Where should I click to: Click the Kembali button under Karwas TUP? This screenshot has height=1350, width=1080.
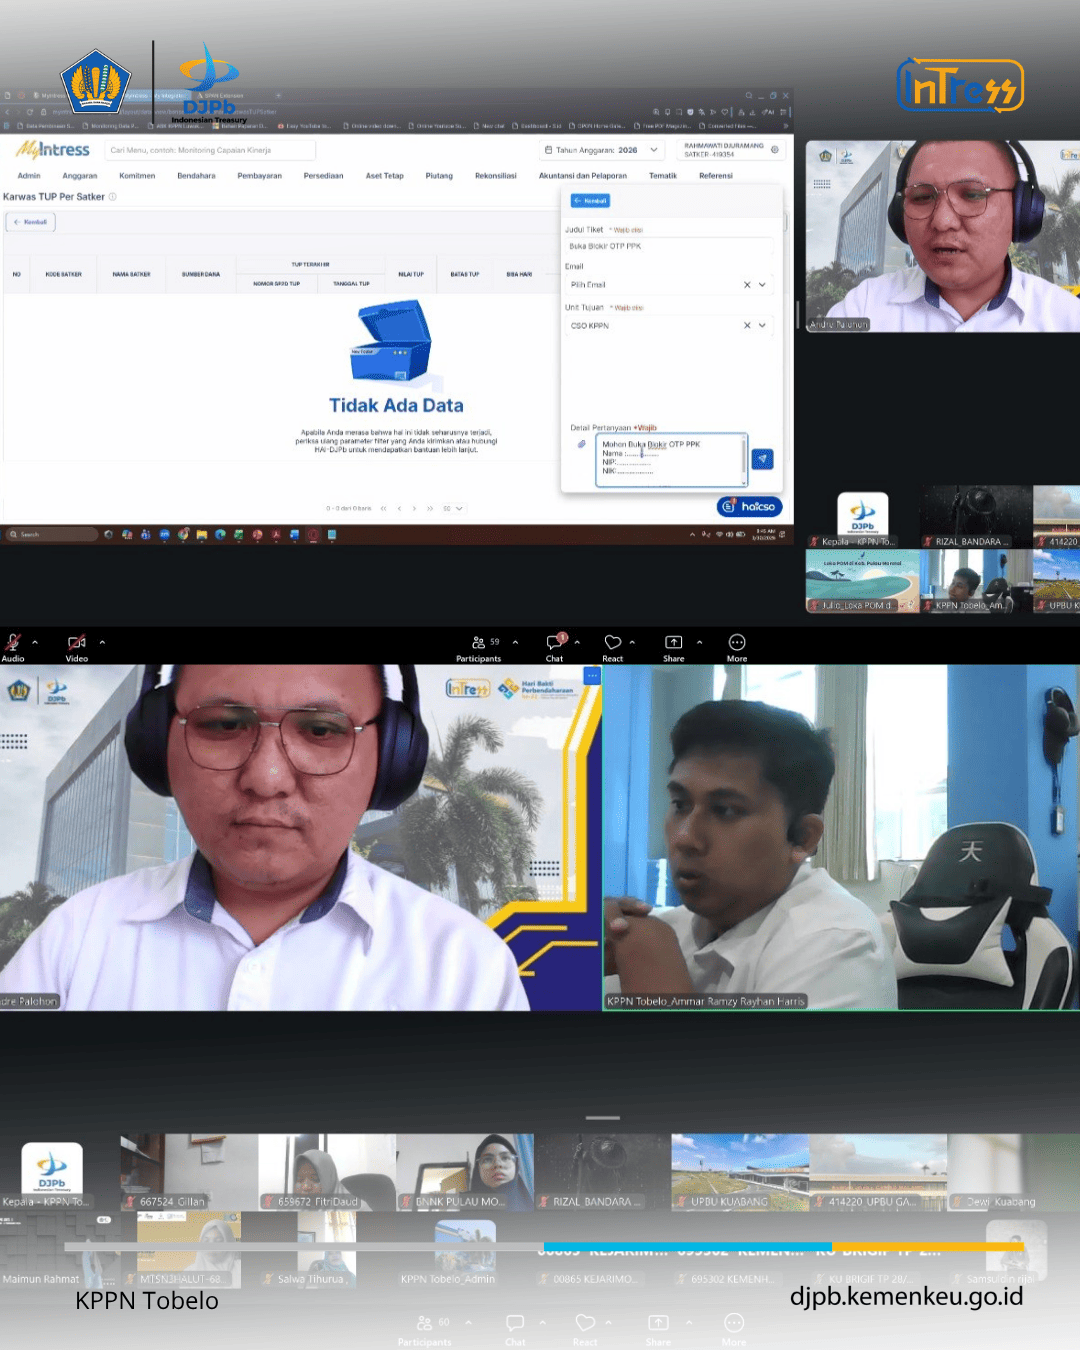[31, 222]
